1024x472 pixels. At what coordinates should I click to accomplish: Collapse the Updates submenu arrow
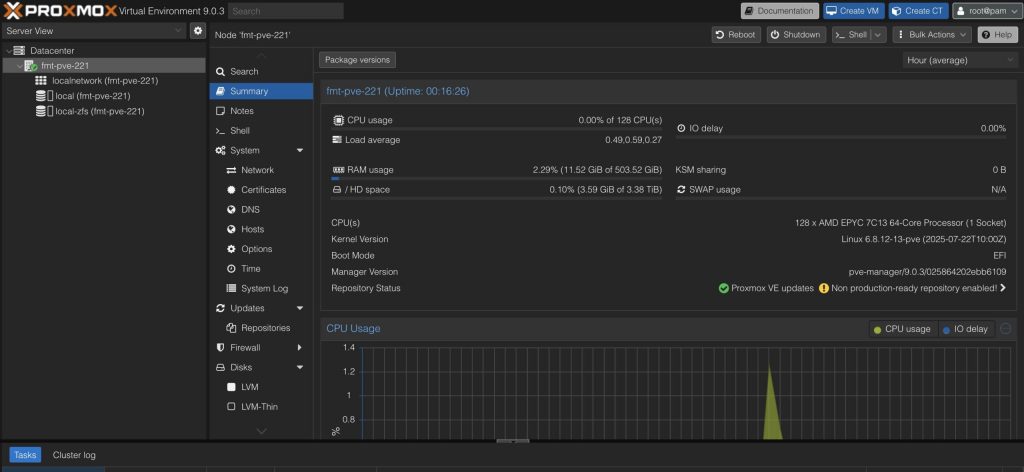300,308
